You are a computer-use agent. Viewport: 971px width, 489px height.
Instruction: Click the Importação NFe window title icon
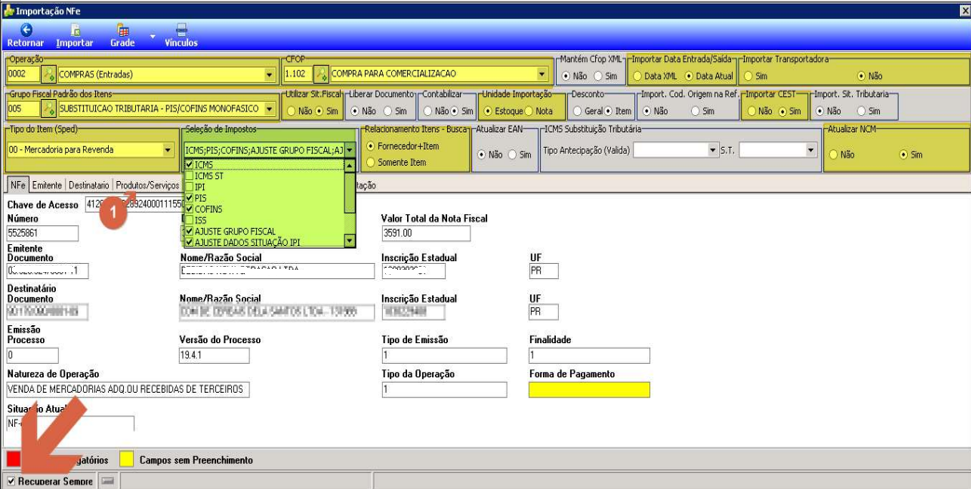9,11
